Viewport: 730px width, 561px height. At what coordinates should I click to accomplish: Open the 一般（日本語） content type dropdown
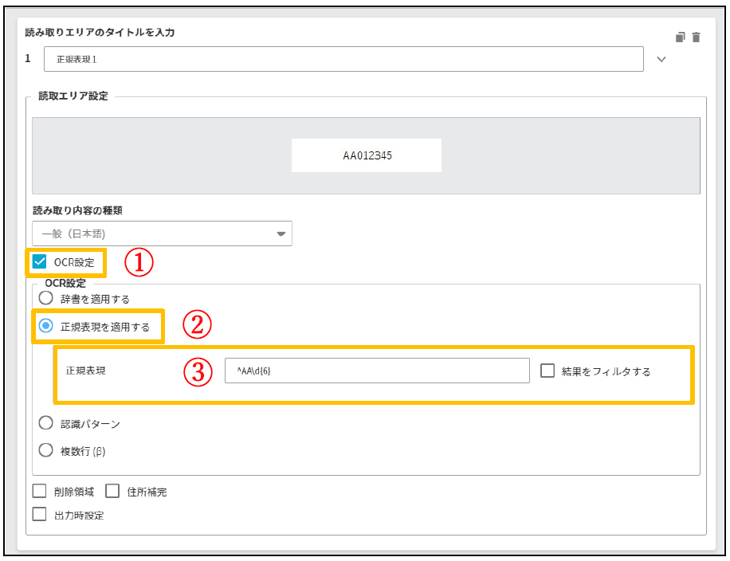pyautogui.click(x=162, y=234)
